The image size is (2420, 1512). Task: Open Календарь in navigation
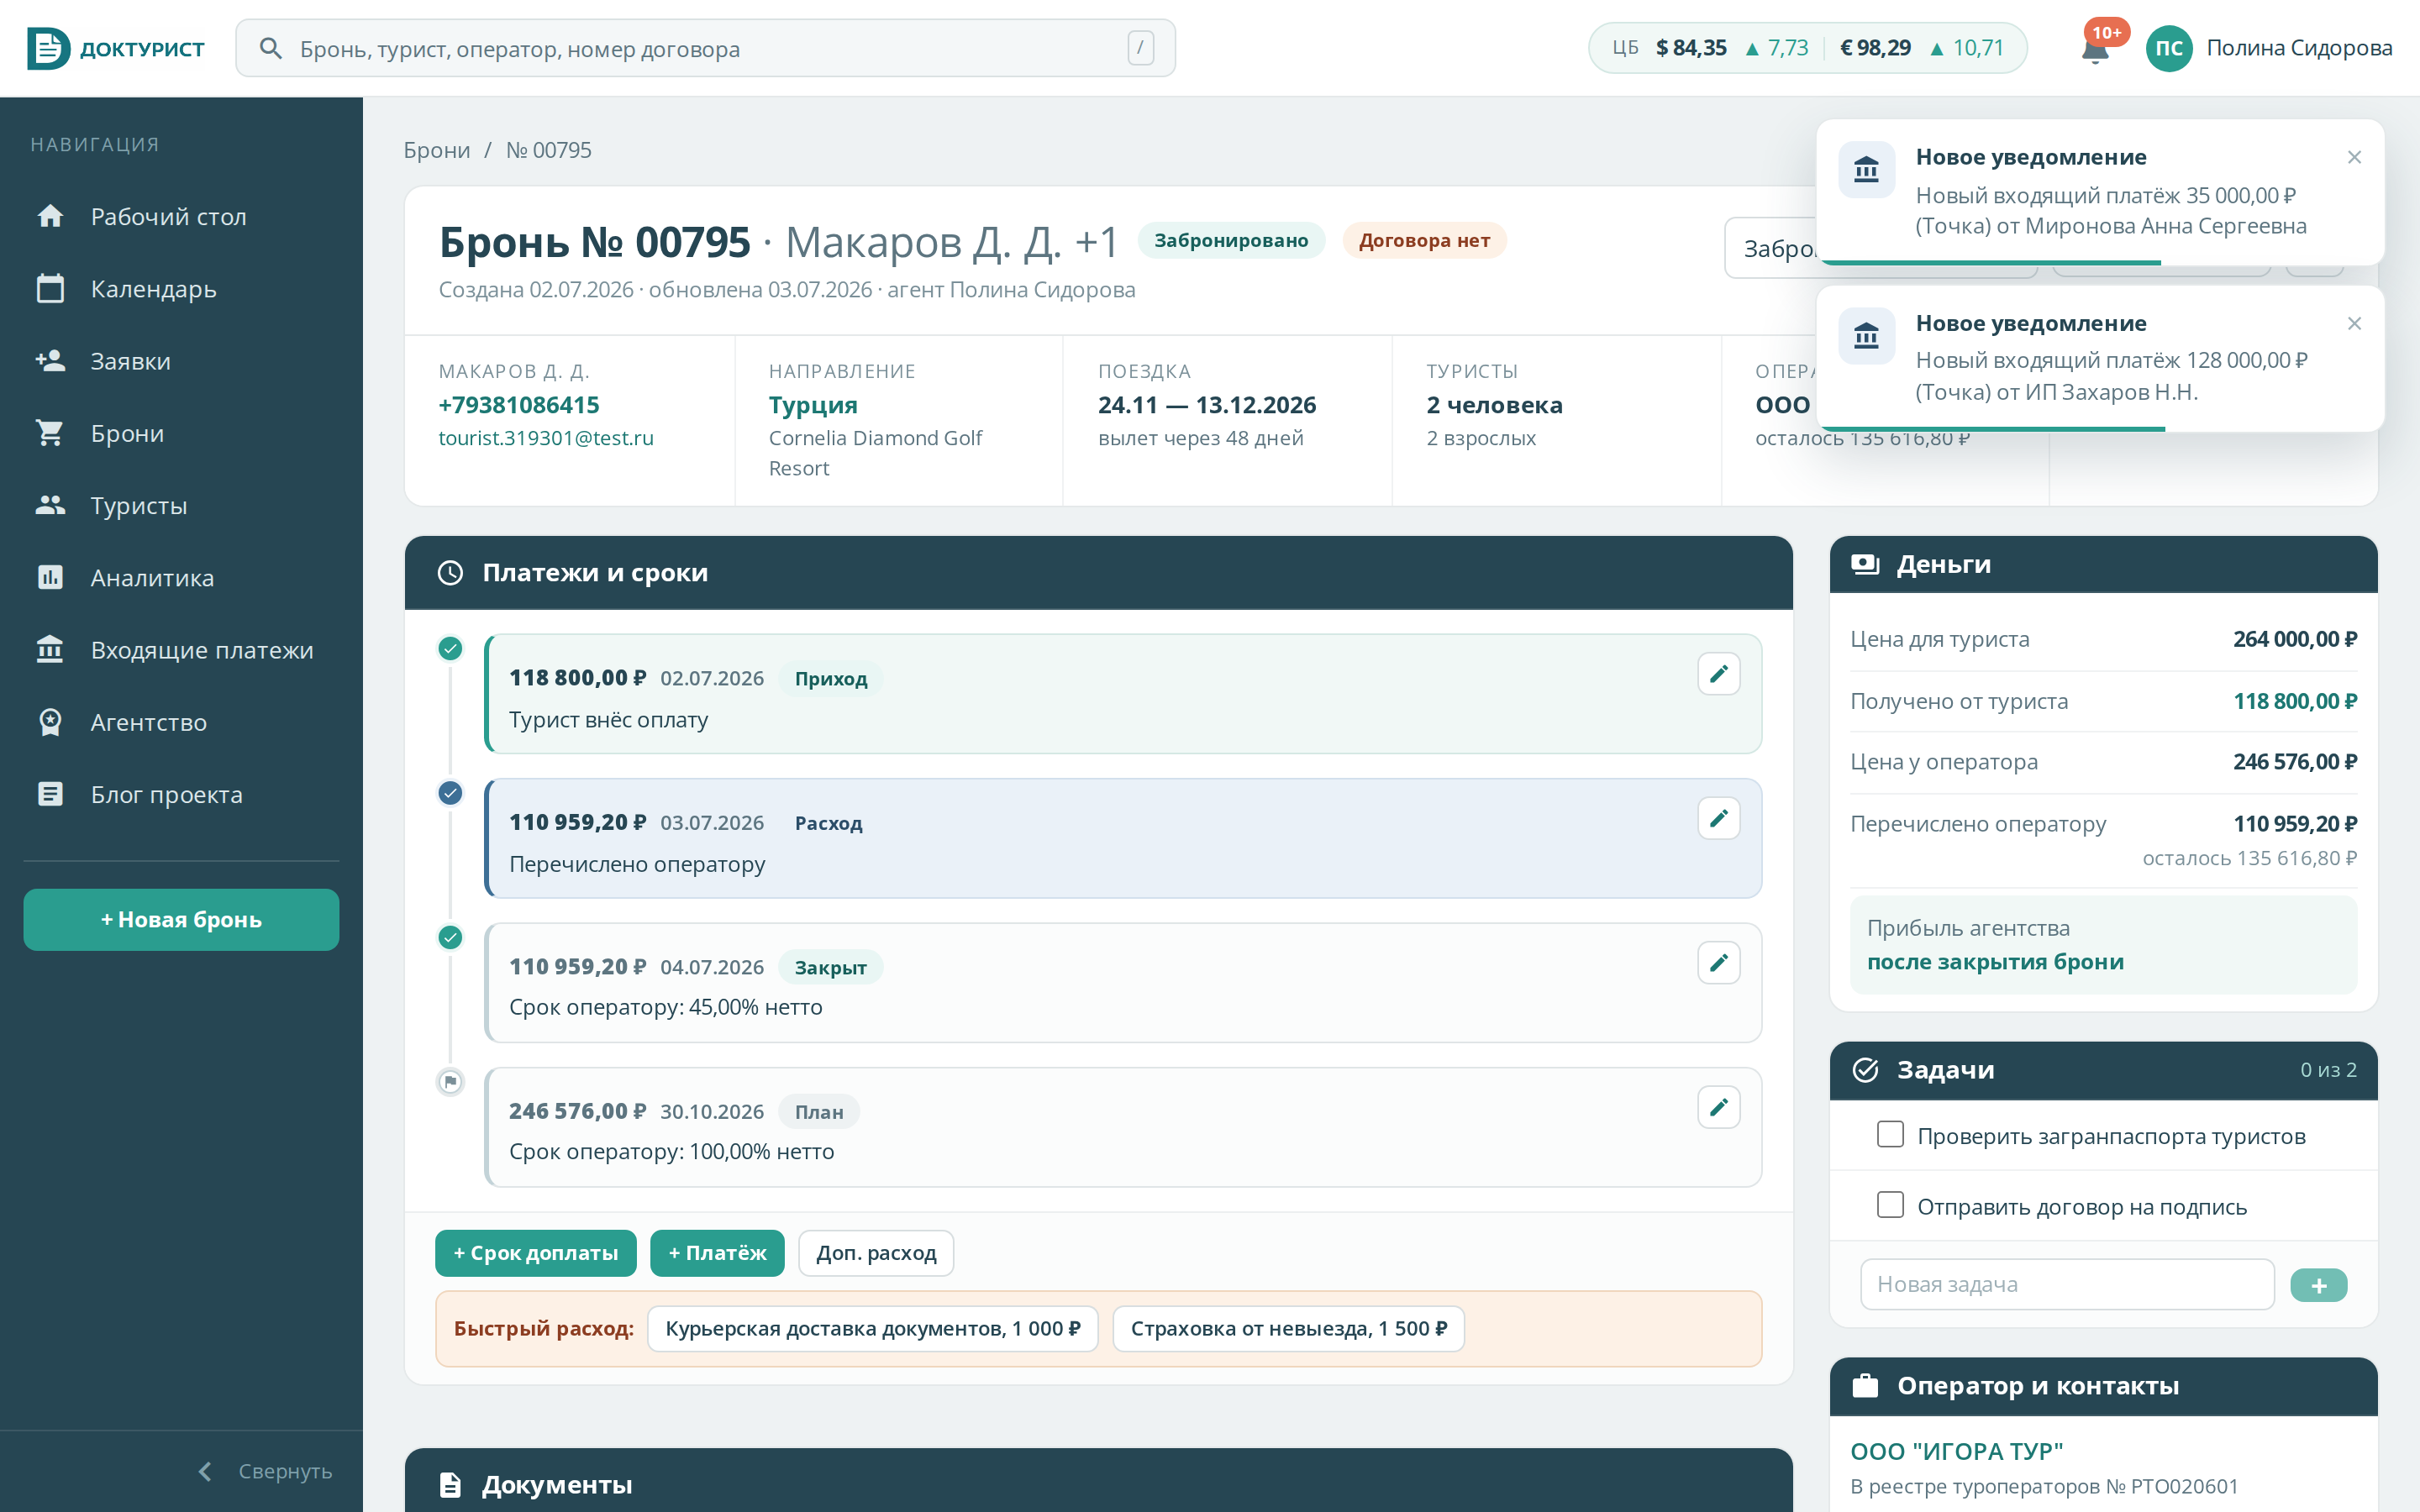click(x=181, y=289)
